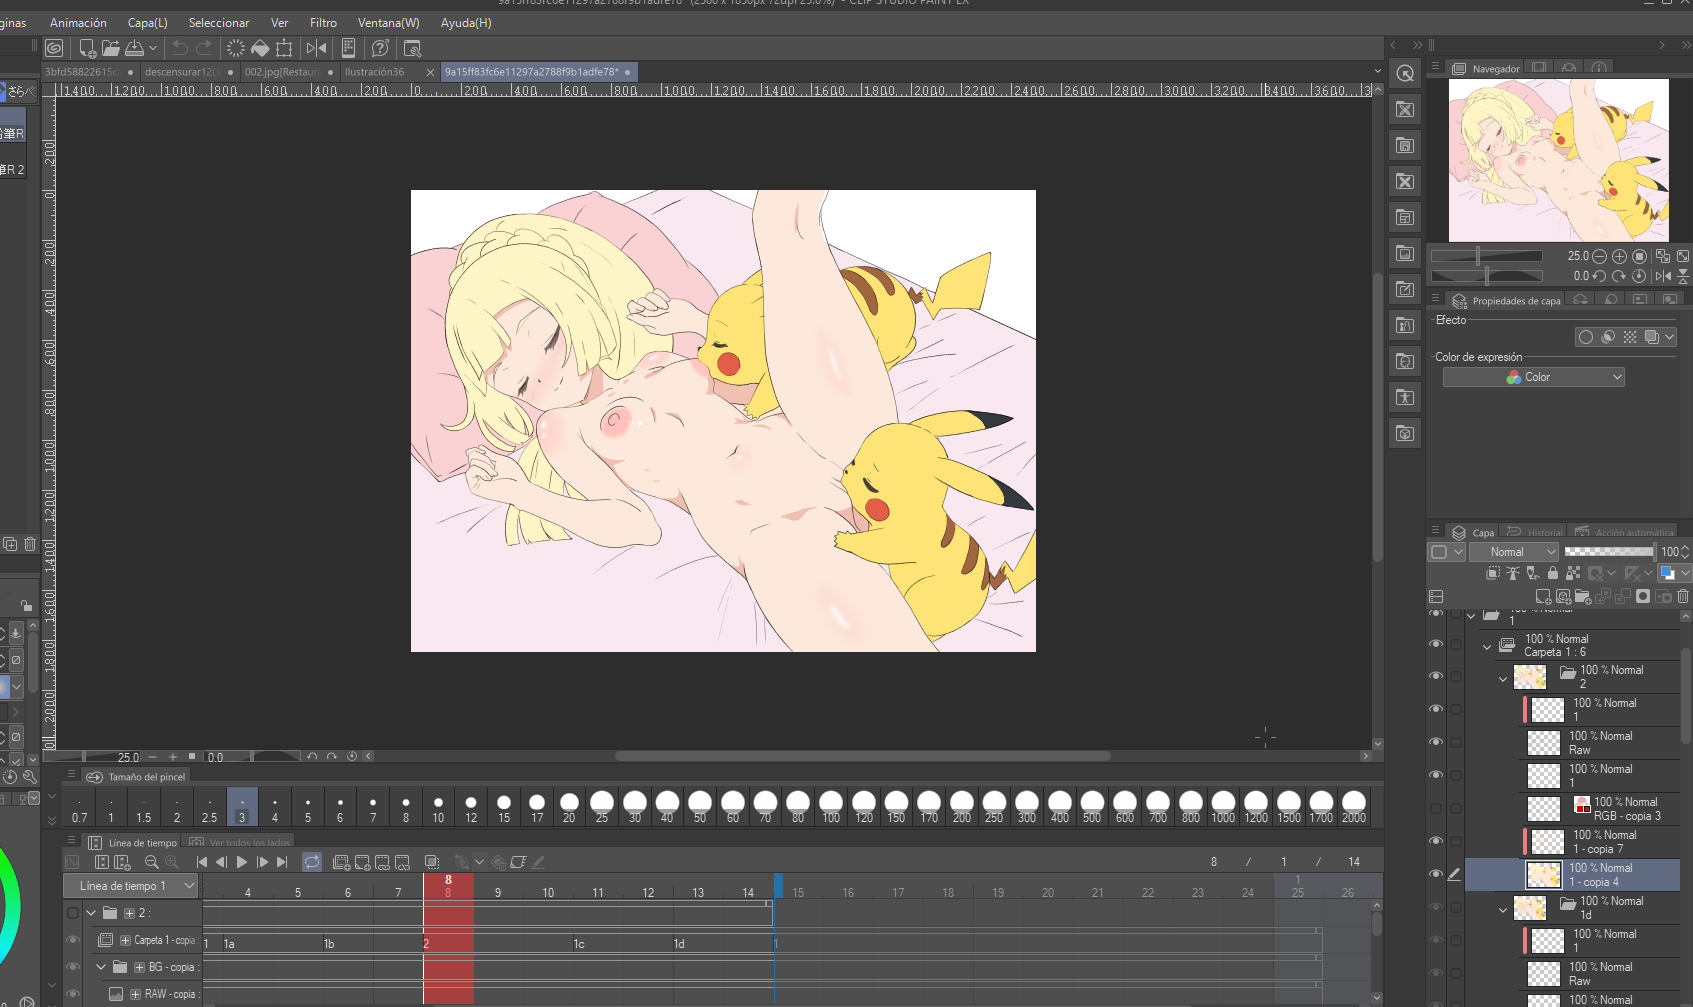Screen dimensions: 1693x1007
Task: Zoom out the timeline view
Action: (151, 862)
